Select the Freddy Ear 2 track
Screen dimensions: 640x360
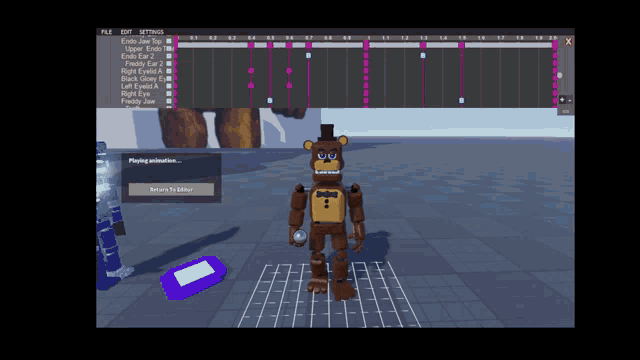pyautogui.click(x=144, y=64)
